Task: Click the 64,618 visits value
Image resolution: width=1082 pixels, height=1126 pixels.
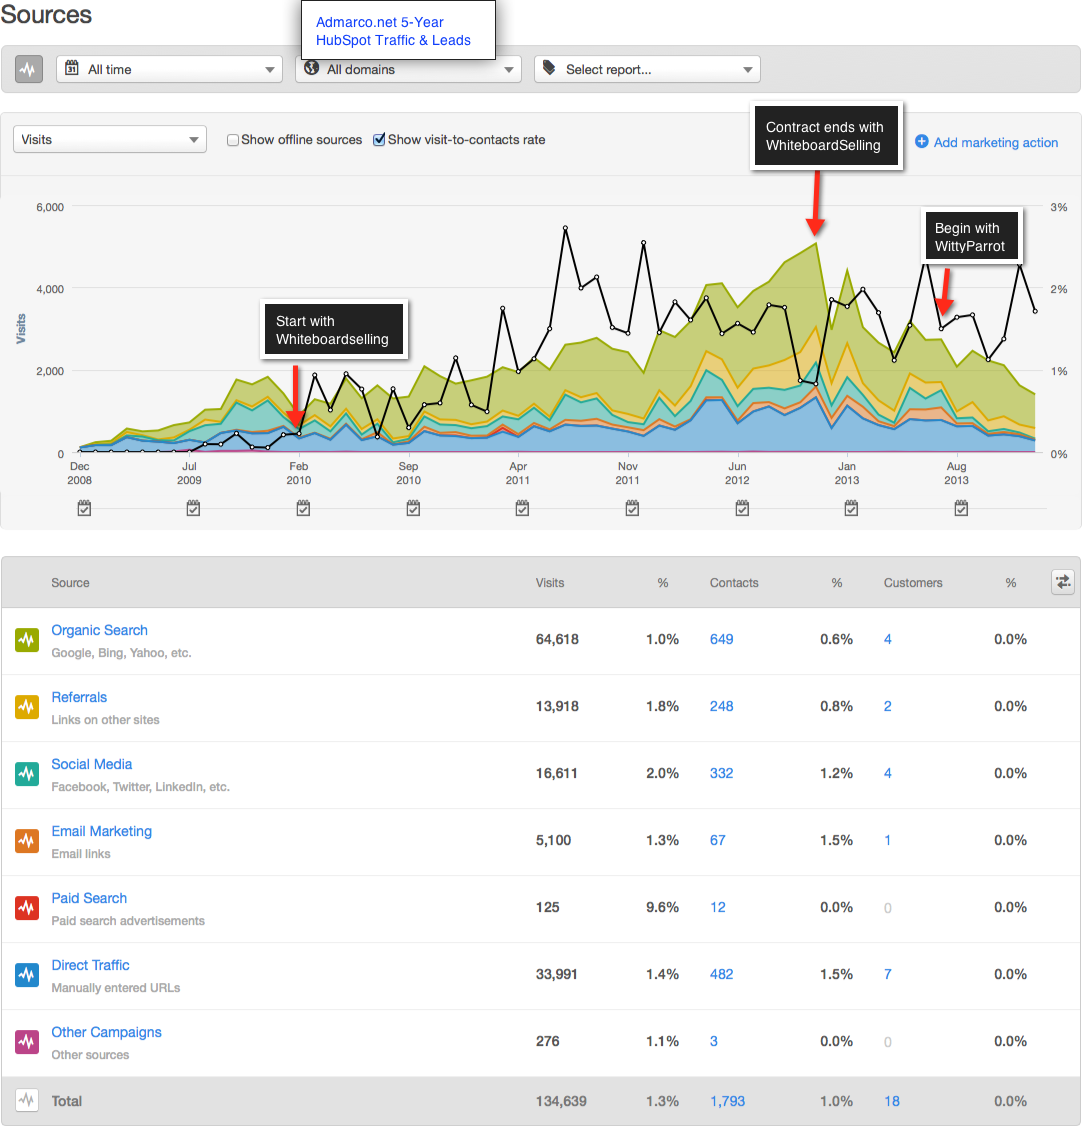Action: [x=557, y=639]
